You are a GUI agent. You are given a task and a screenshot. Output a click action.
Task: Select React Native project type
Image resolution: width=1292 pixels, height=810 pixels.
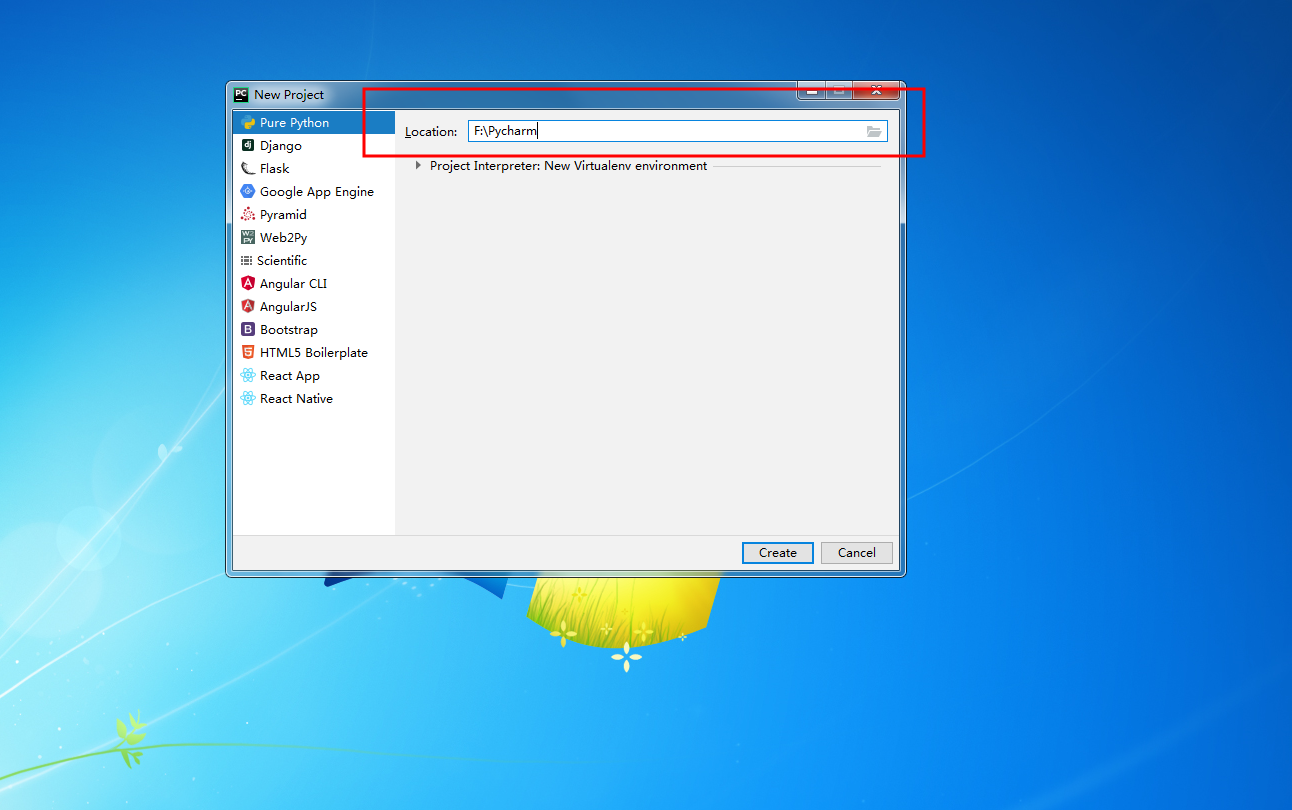coord(314,399)
